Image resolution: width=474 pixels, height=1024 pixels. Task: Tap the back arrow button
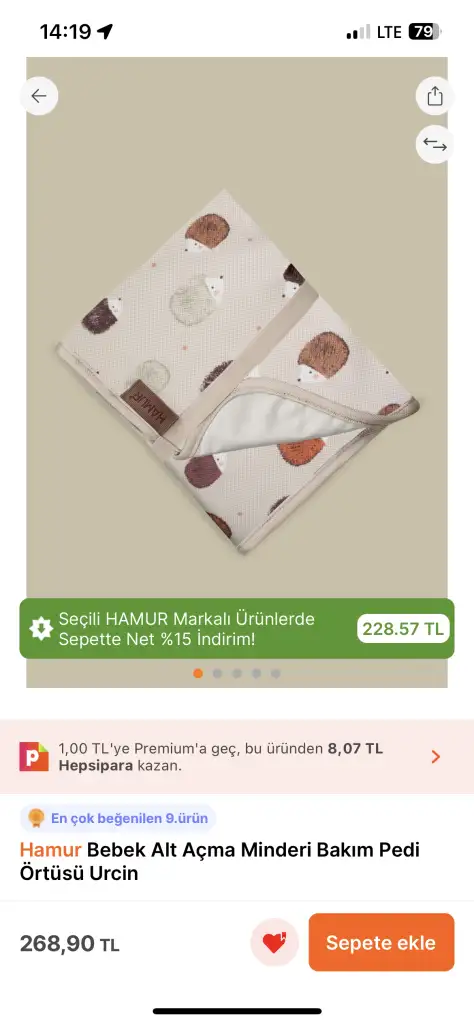39,96
